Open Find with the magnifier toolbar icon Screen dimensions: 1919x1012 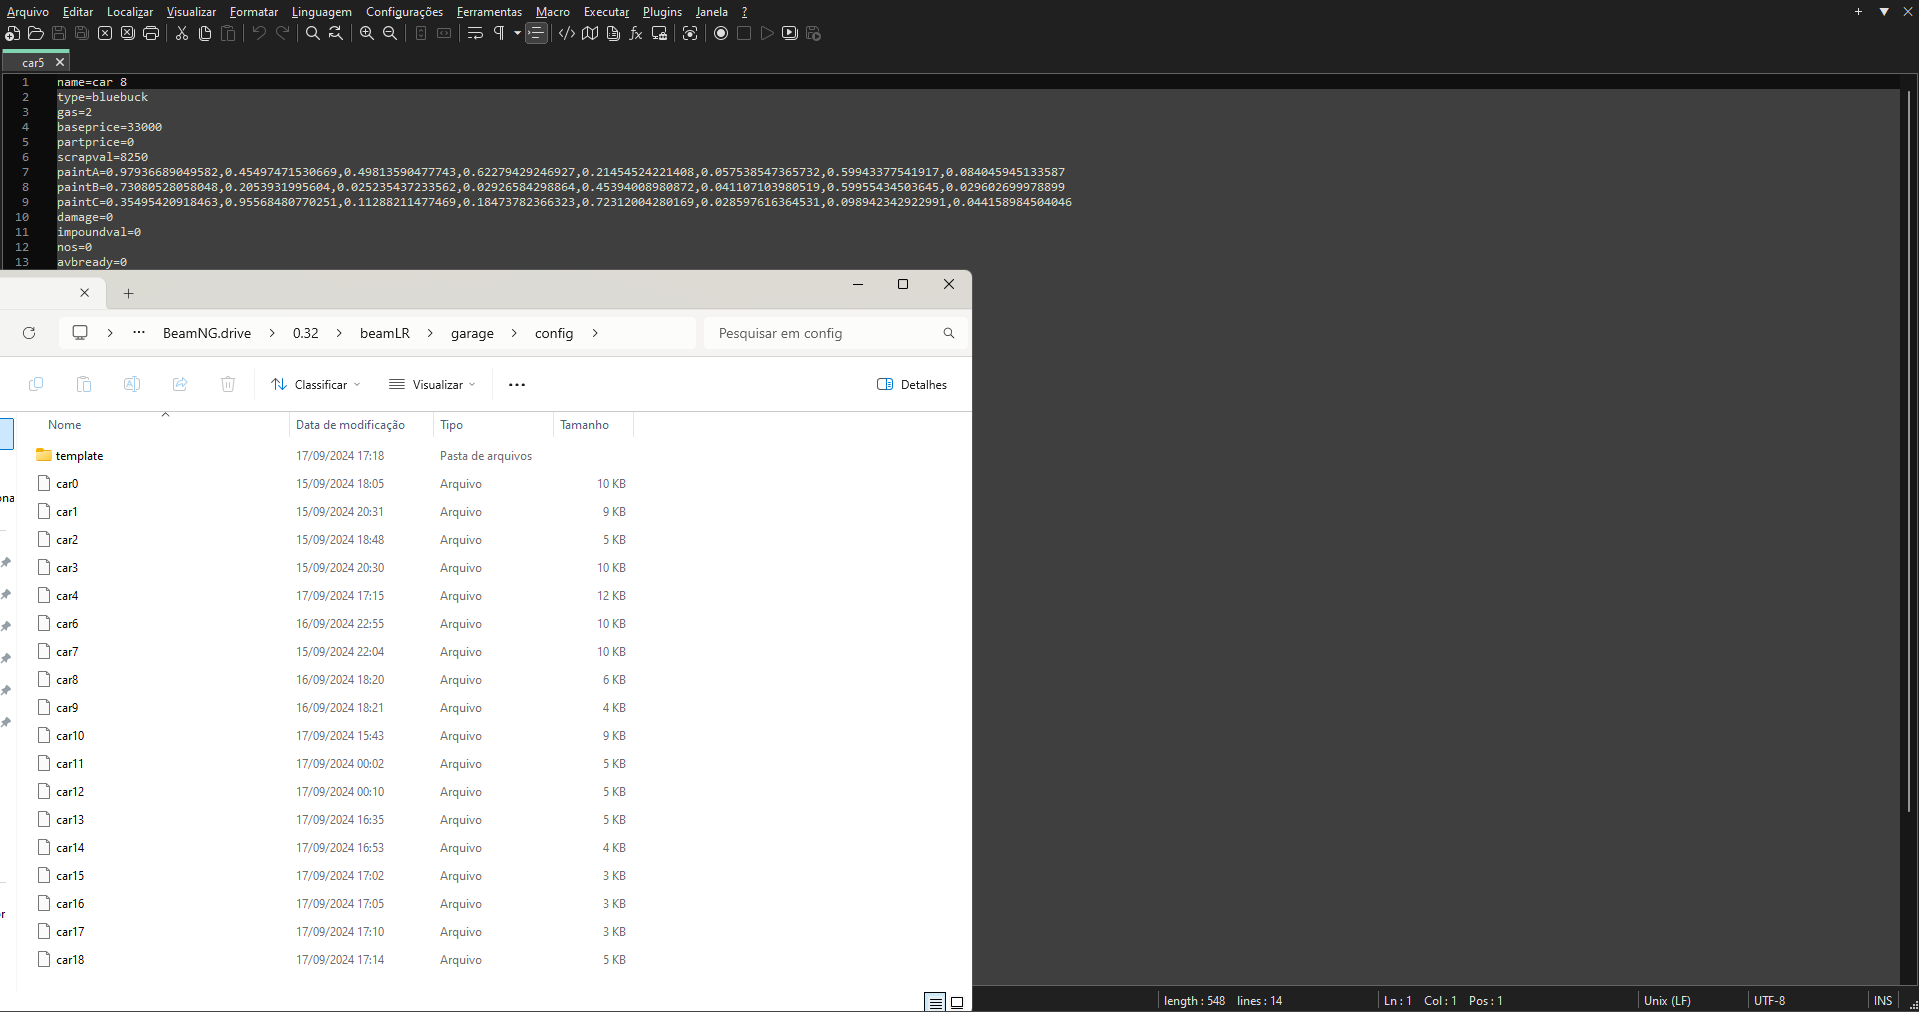pos(313,33)
